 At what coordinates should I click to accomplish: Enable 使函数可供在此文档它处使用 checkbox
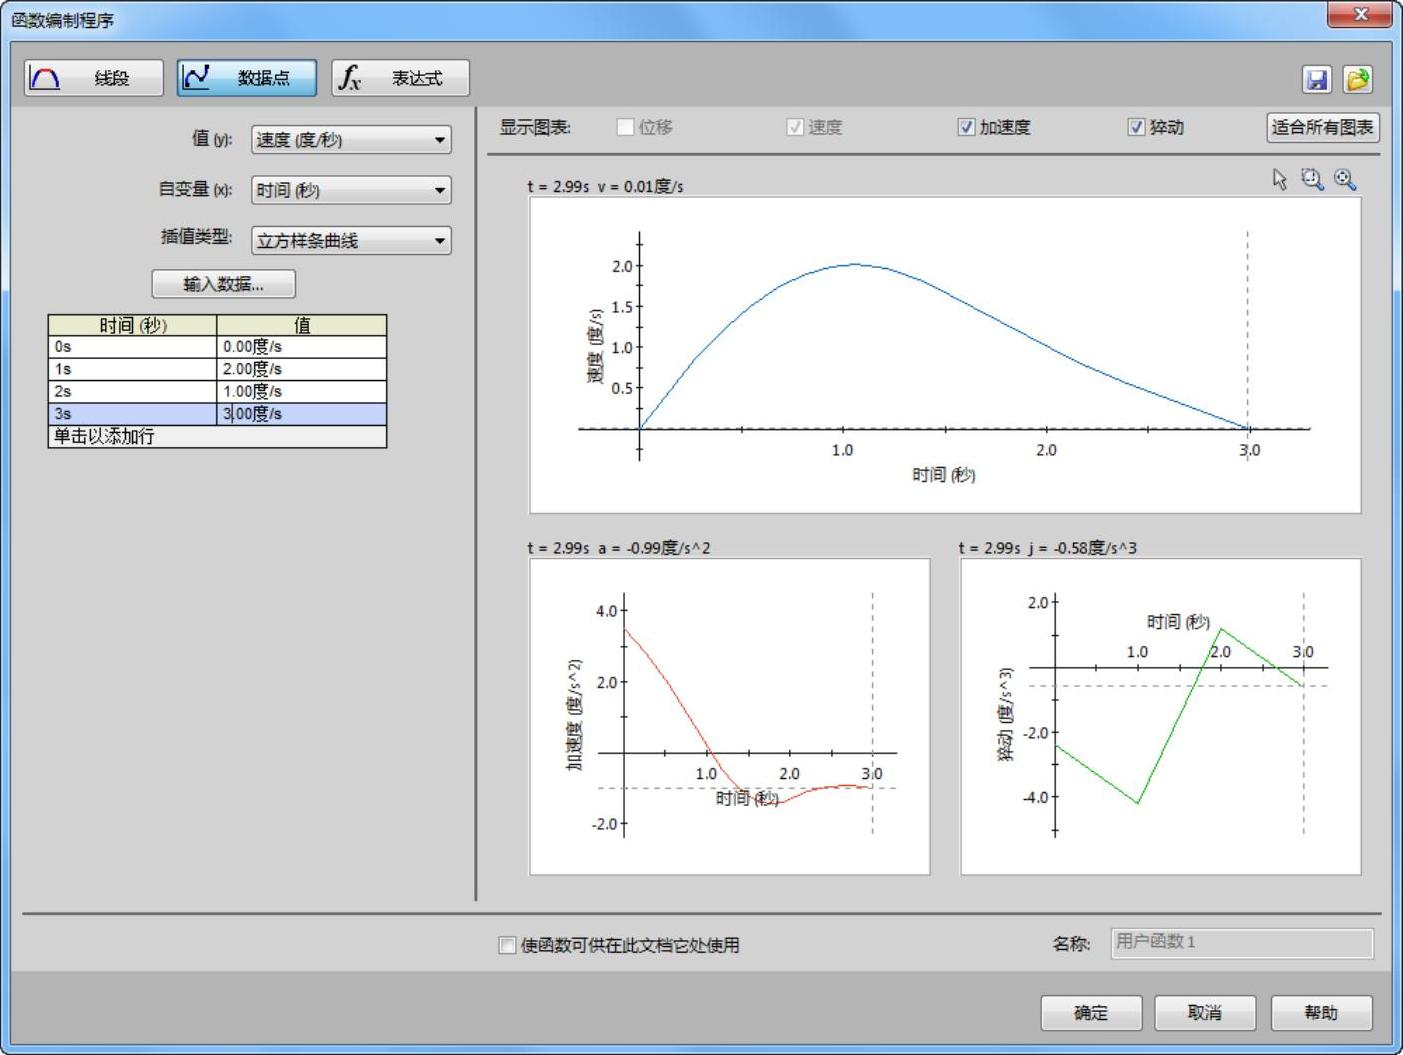(x=507, y=945)
